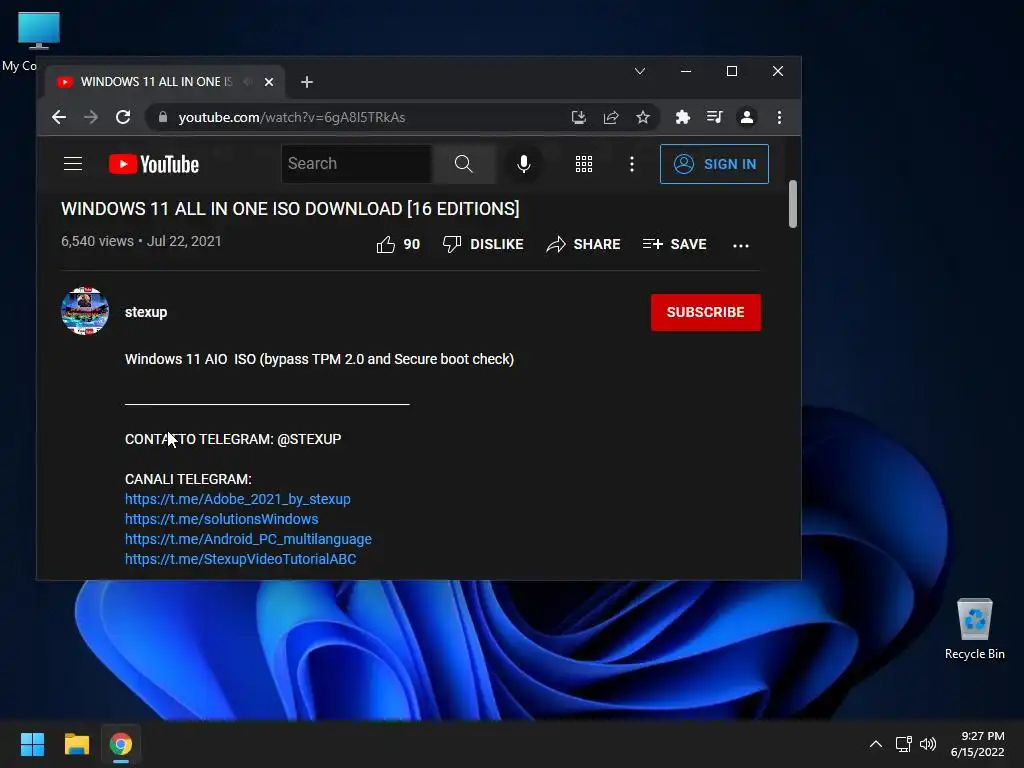Go back with Chrome back arrow
Screen dimensions: 1024x768
(59, 117)
